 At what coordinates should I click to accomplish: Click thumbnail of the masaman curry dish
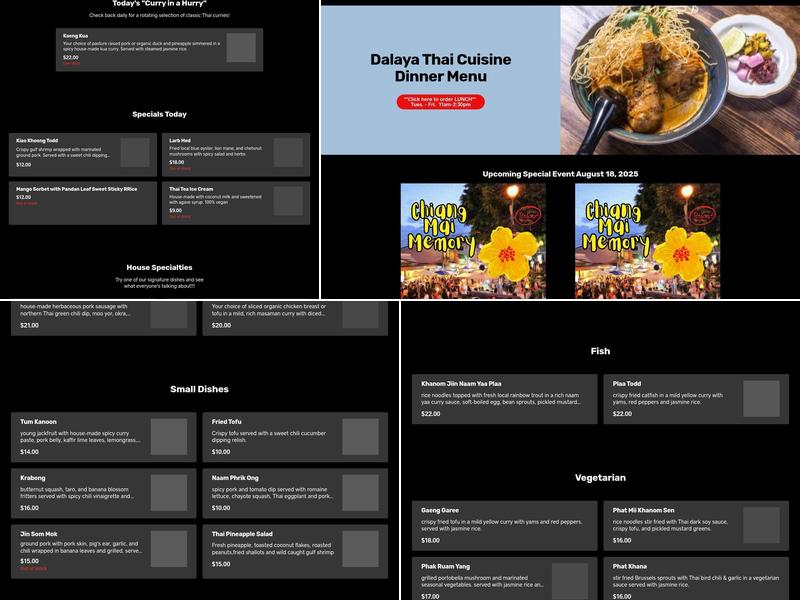[361, 315]
